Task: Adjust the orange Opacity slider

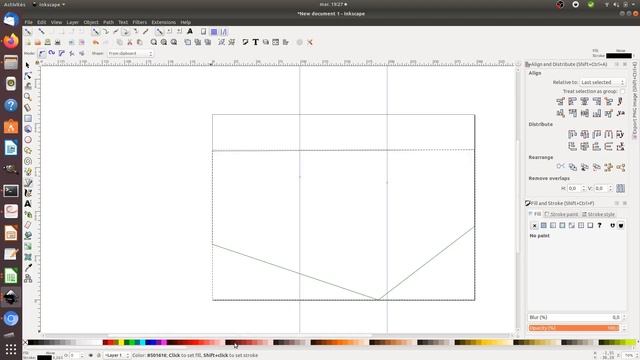Action: 573,328
